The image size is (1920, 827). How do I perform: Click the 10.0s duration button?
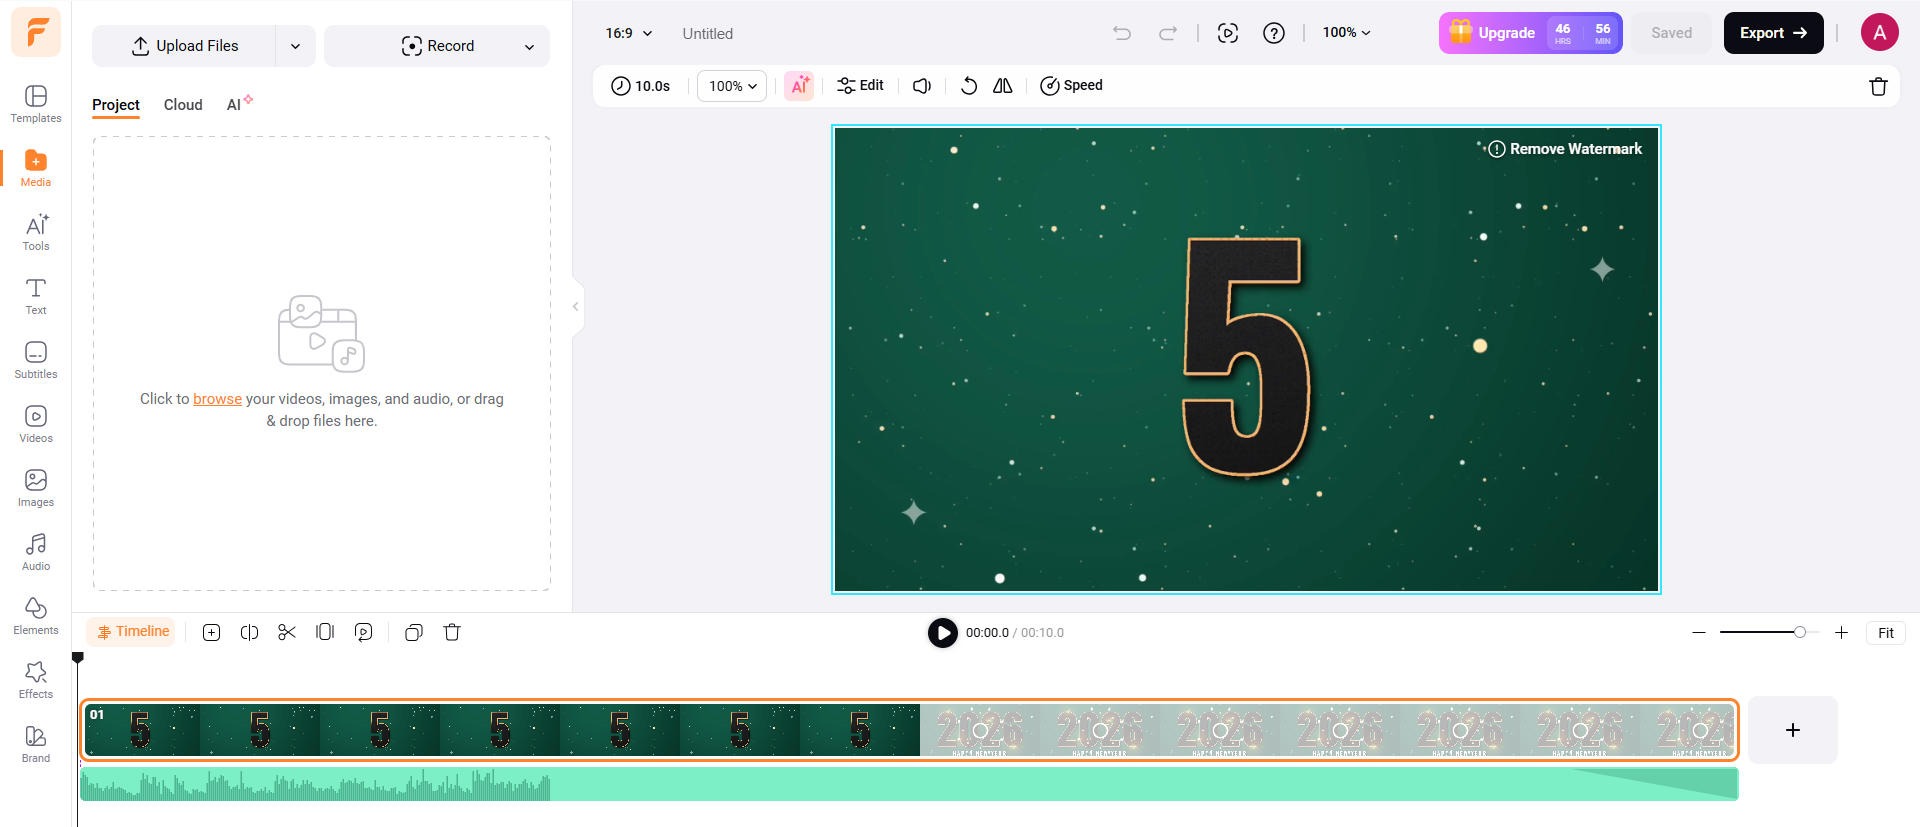click(x=641, y=86)
